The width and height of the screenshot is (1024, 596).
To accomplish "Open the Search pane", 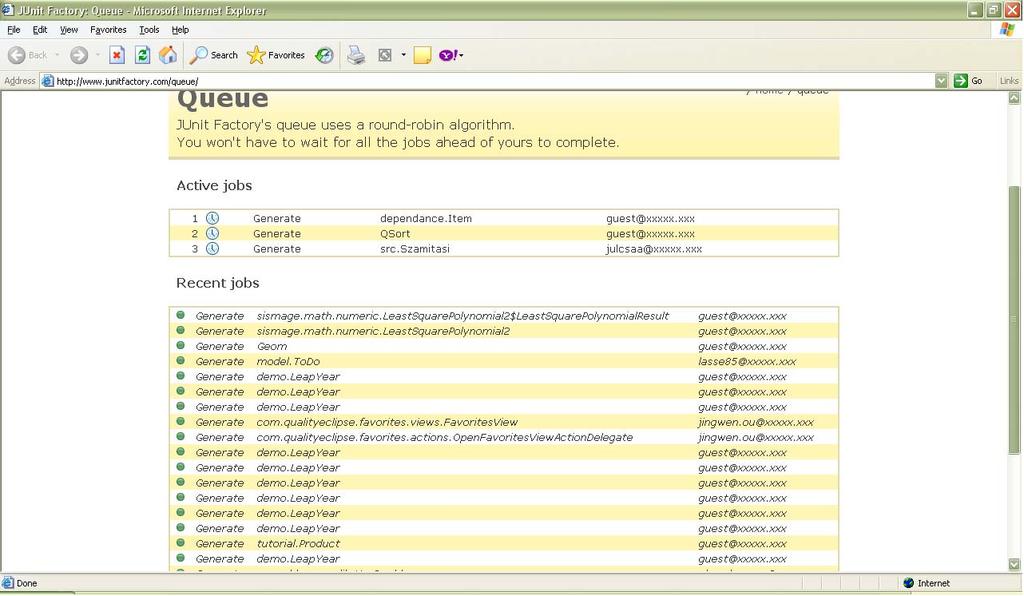I will pyautogui.click(x=214, y=55).
